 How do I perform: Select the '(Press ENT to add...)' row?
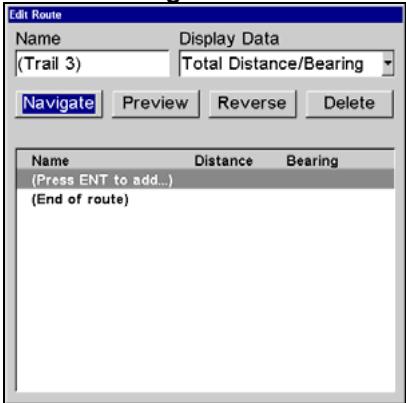tap(205, 180)
